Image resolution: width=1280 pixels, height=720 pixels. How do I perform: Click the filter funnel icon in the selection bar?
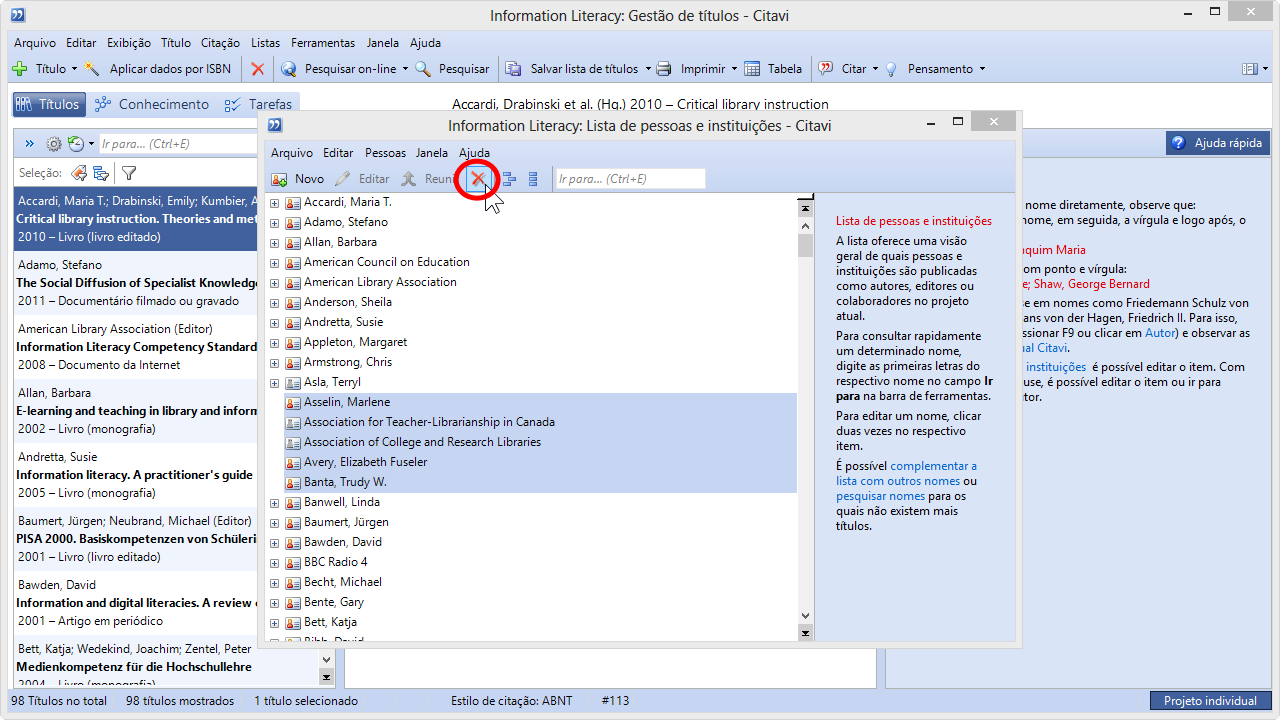tap(129, 173)
